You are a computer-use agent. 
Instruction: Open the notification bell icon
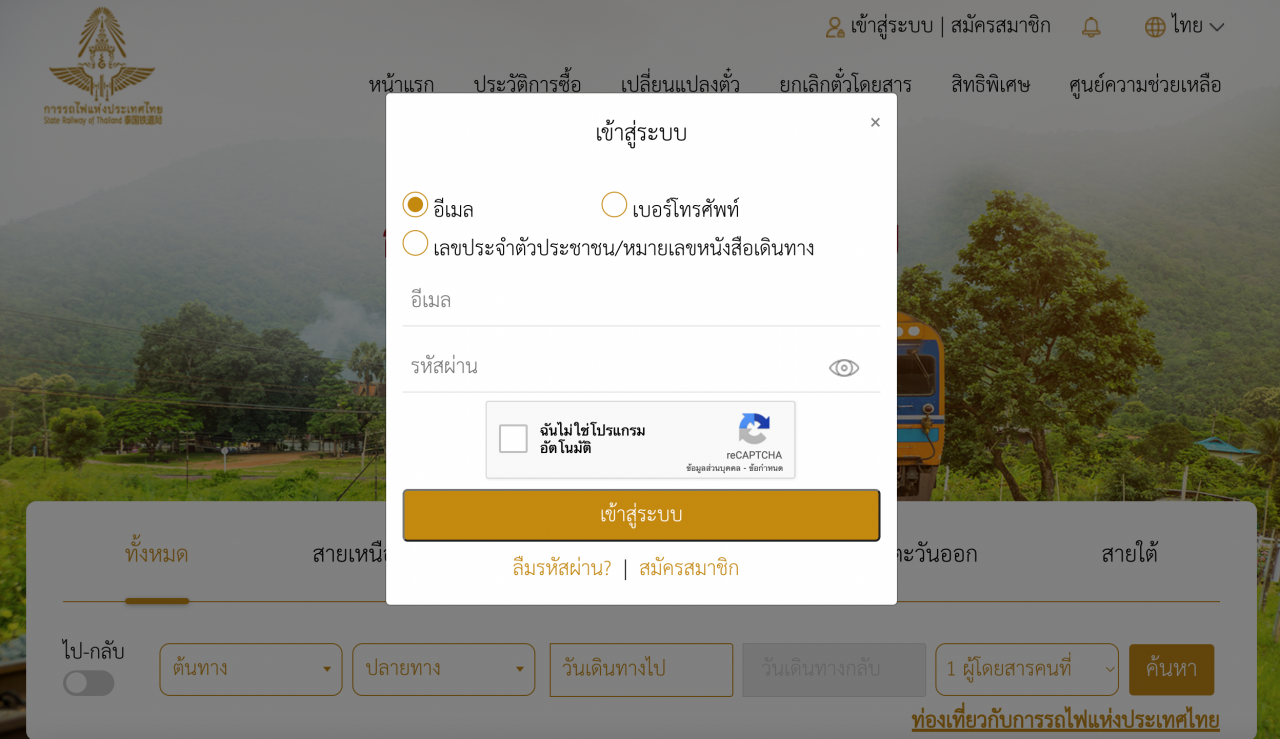[1091, 27]
